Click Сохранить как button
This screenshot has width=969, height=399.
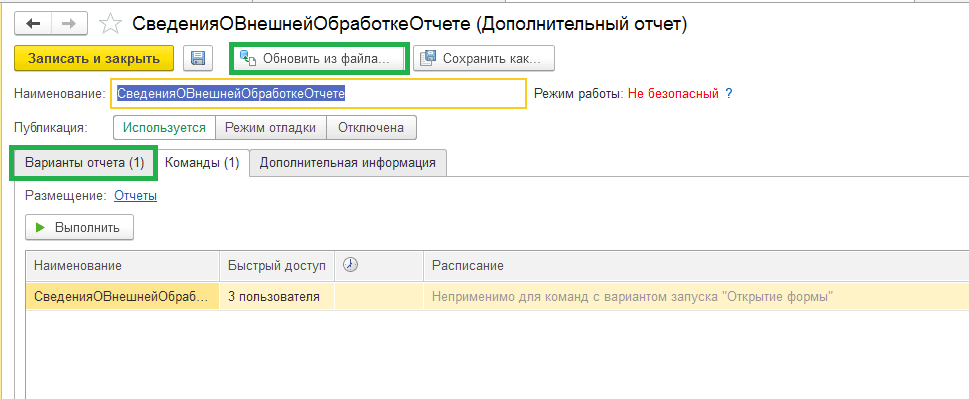coord(484,59)
